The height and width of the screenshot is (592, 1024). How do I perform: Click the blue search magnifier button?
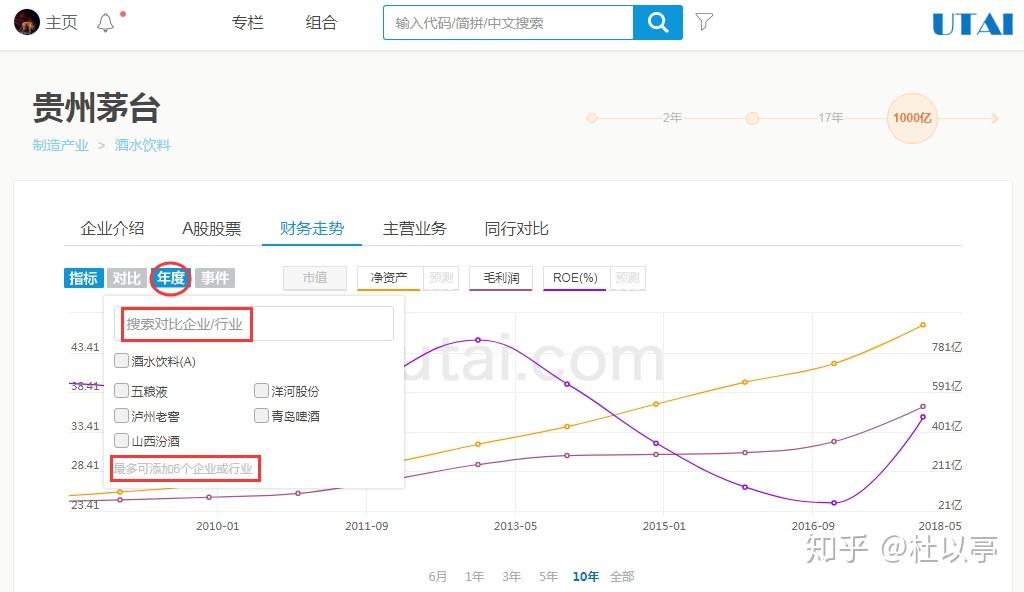tap(658, 23)
